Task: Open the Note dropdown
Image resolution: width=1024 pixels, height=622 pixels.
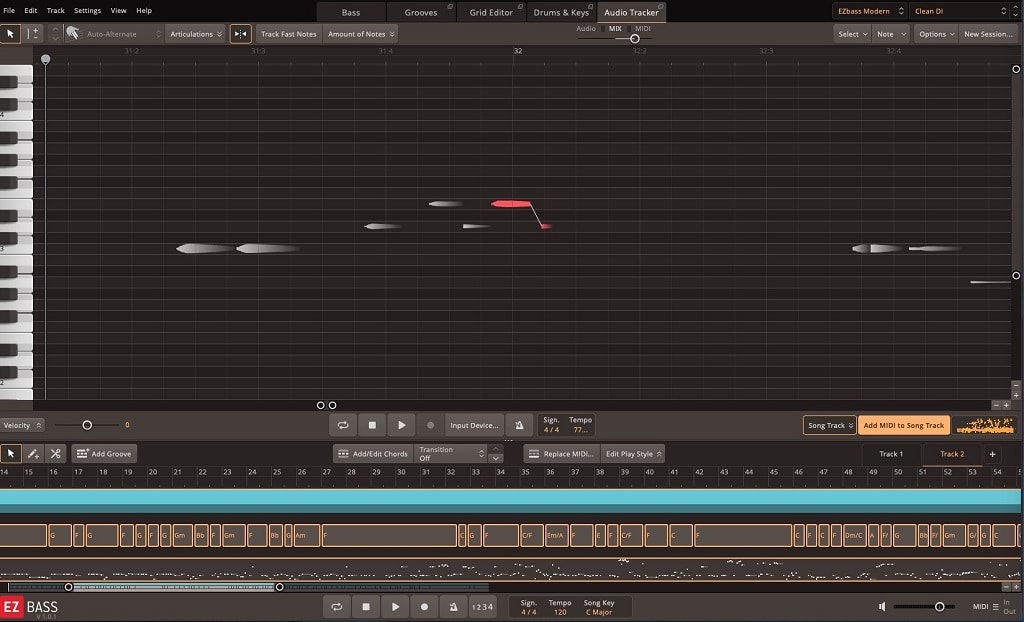Action: (891, 34)
